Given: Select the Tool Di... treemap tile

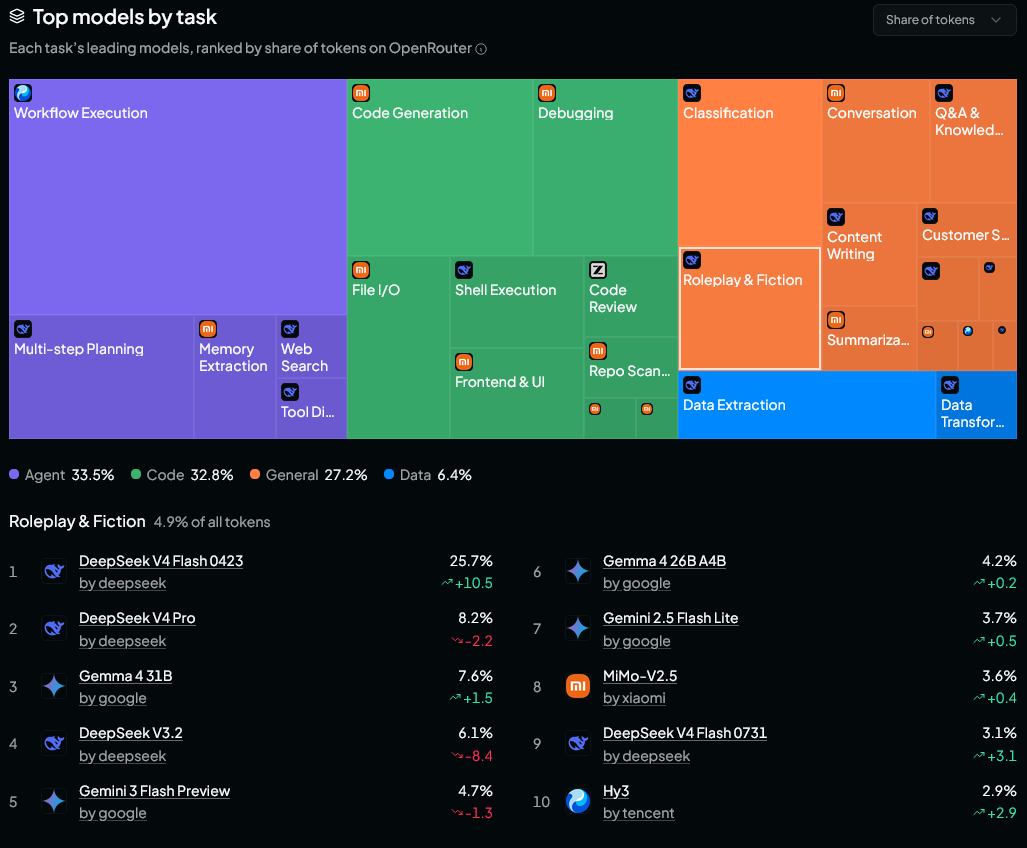Looking at the screenshot, I should point(311,409).
